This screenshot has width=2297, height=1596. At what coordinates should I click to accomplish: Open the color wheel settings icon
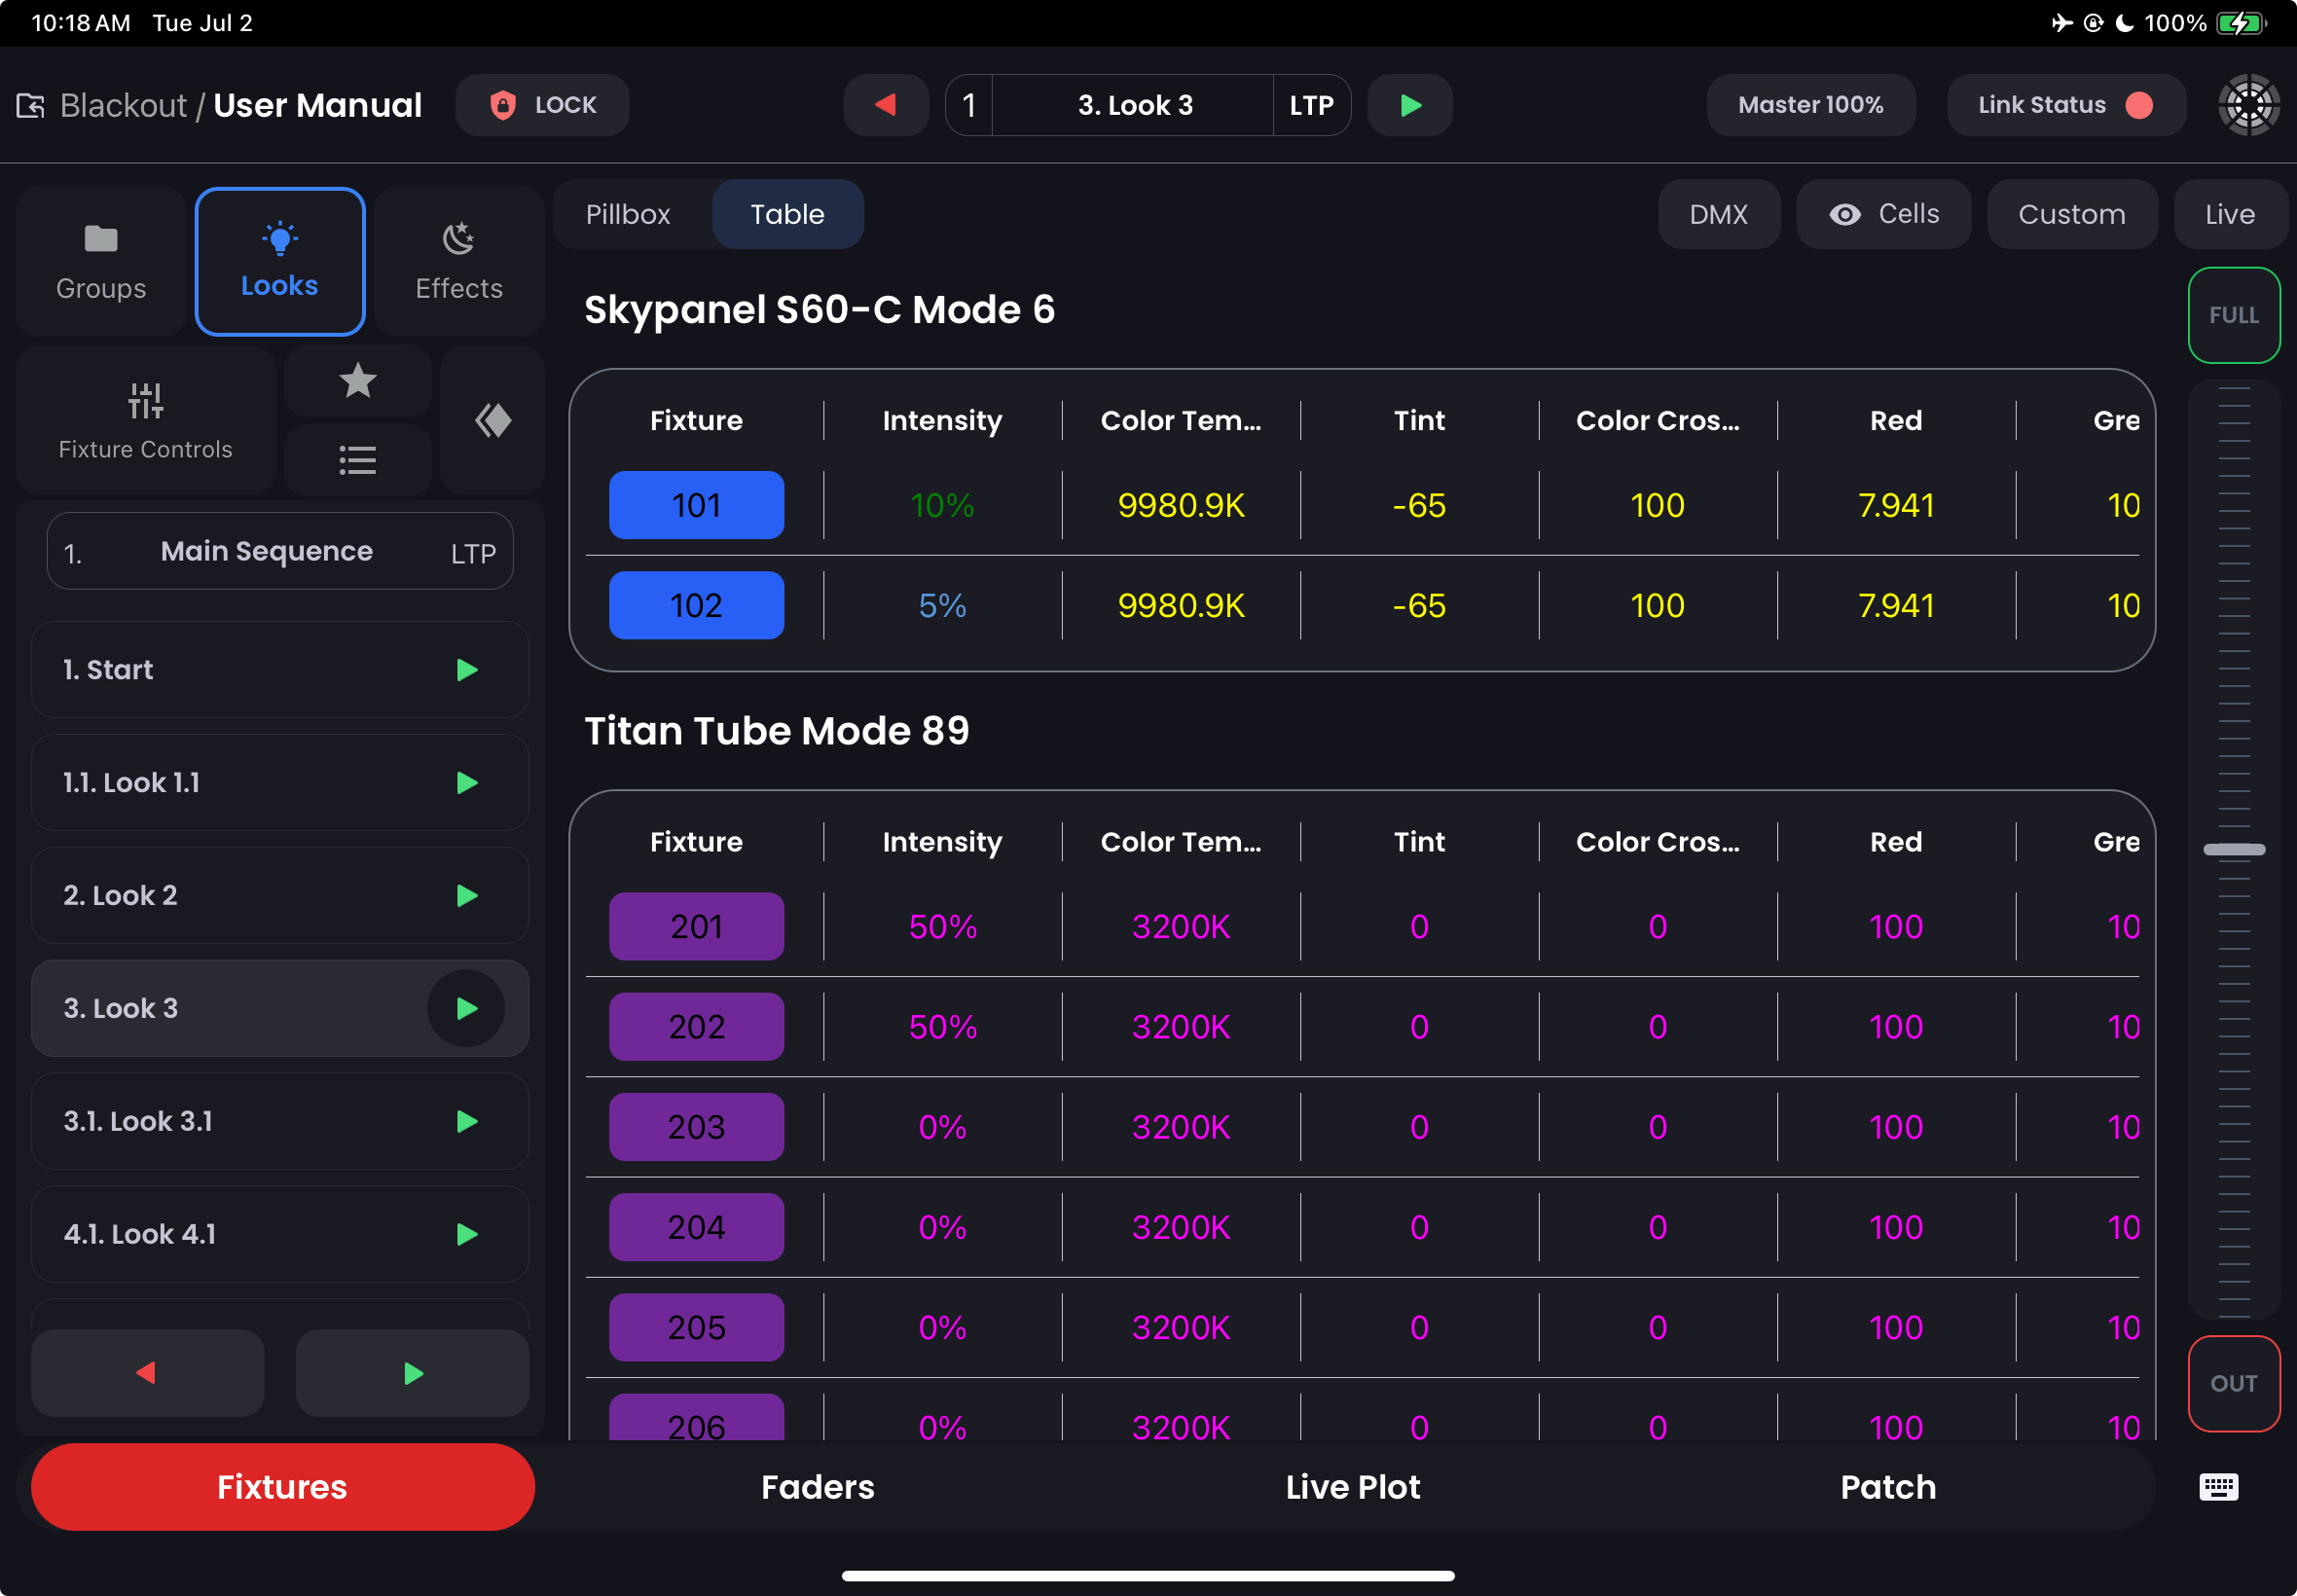pos(2248,105)
